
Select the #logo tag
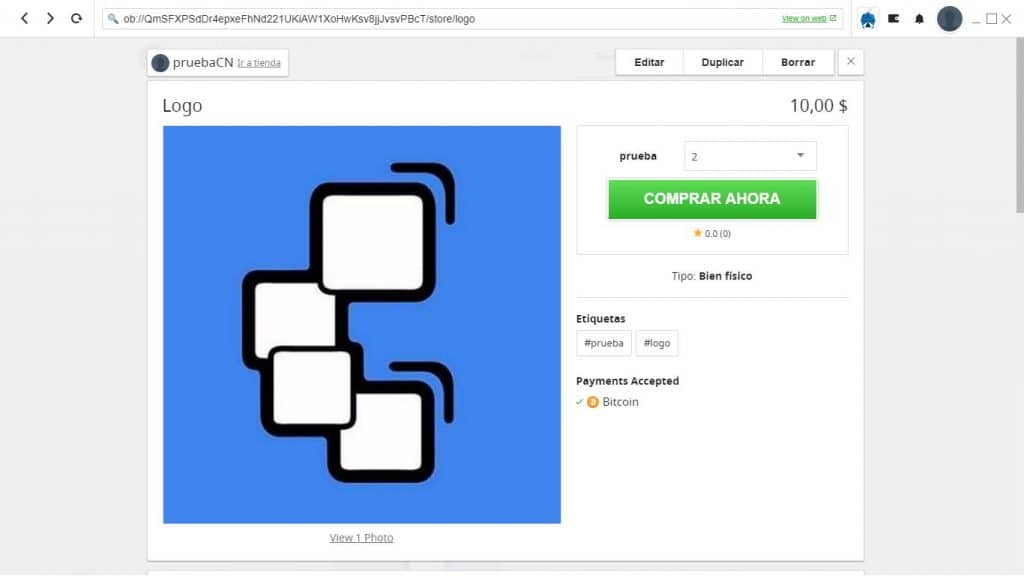[657, 343]
